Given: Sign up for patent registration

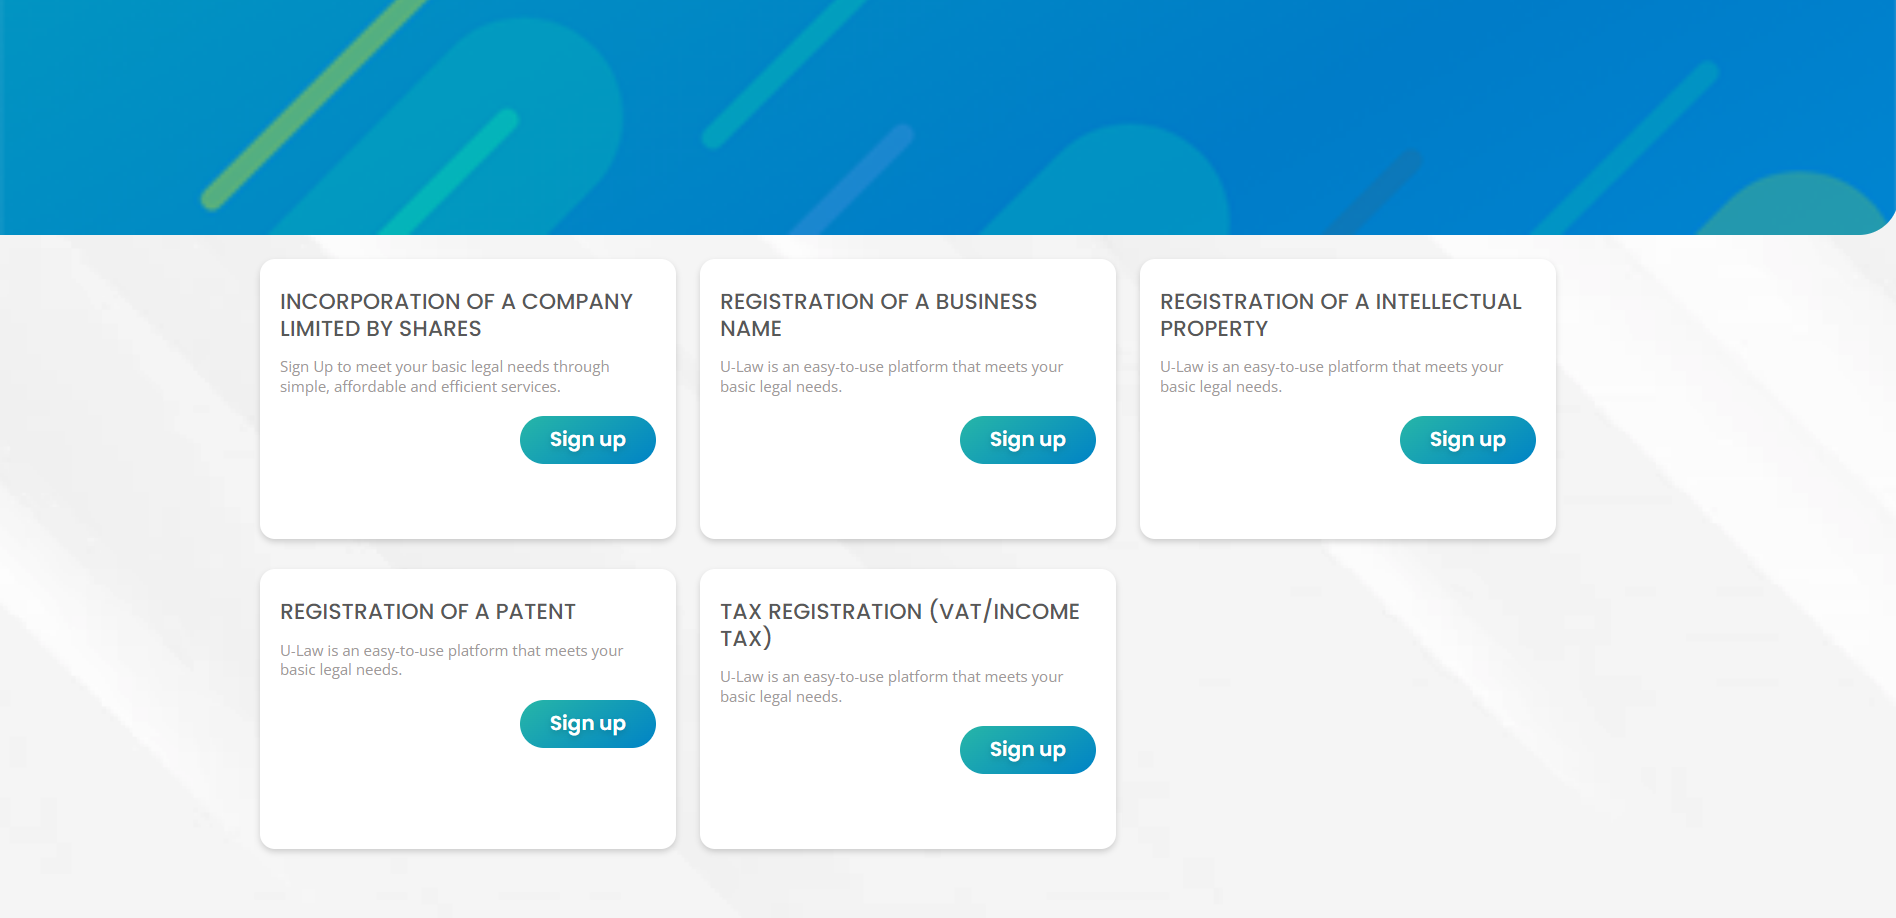Looking at the screenshot, I should pyautogui.click(x=587, y=724).
